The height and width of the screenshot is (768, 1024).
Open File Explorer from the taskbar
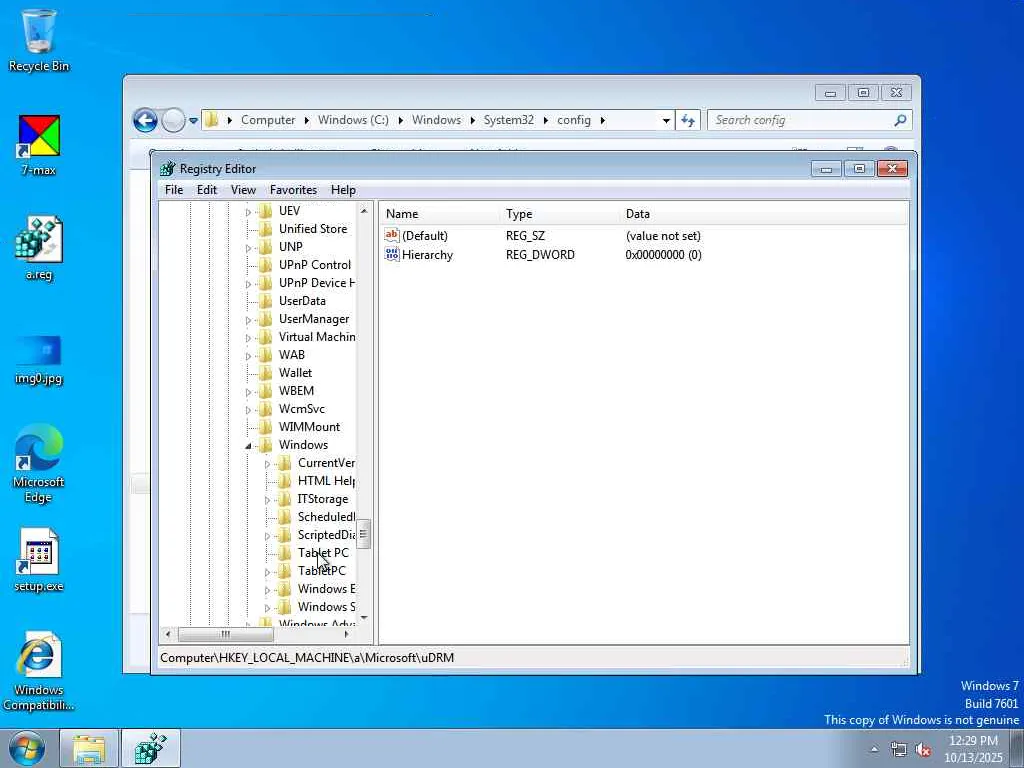(x=89, y=748)
